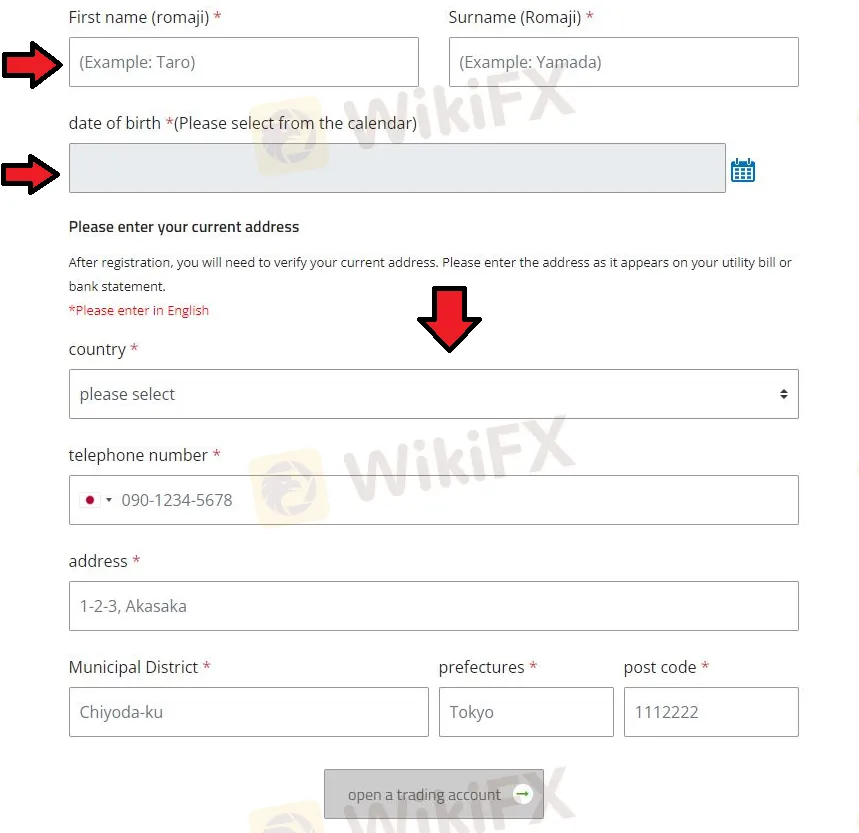Open the date of birth calendar picker
Image resolution: width=859 pixels, height=833 pixels.
pos(742,170)
